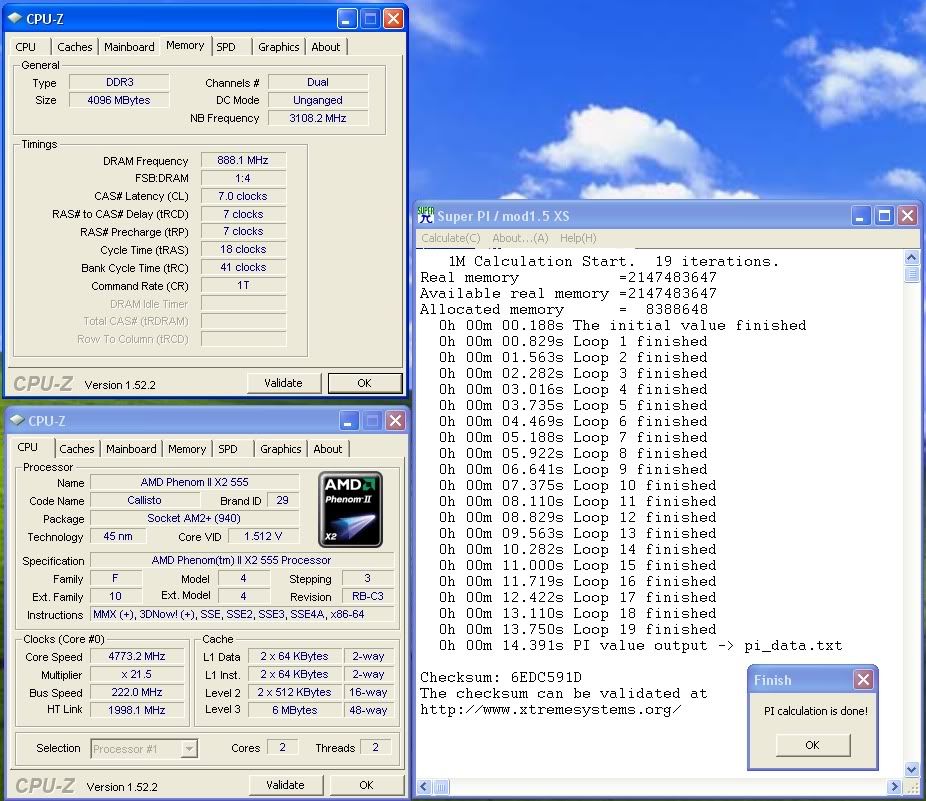This screenshot has height=801, width=926.
Task: Click the Size 4096 MBytes field
Action: click(x=119, y=100)
